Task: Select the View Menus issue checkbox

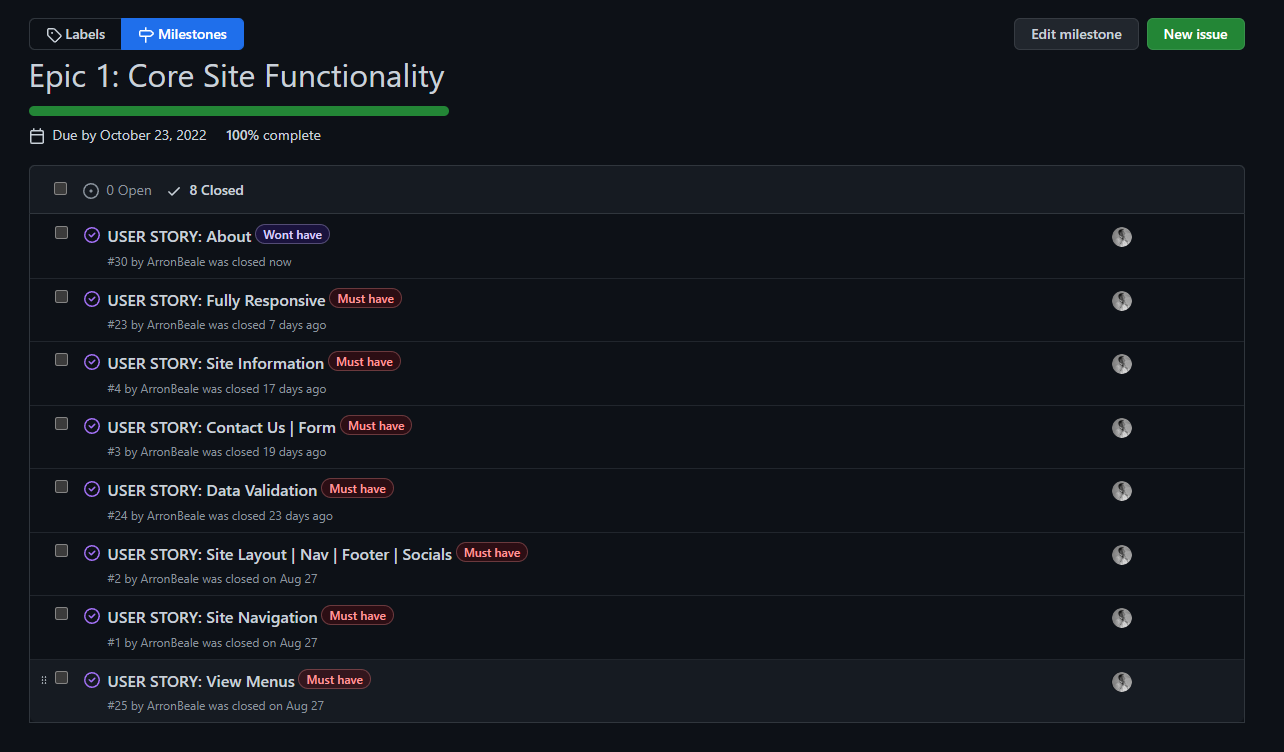Action: (x=61, y=678)
